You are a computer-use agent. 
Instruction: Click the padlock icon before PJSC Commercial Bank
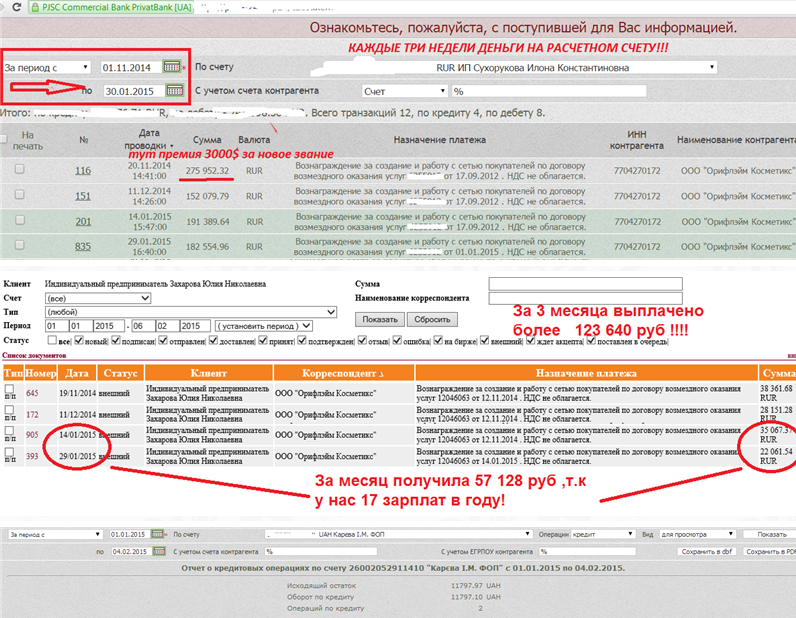tap(35, 8)
